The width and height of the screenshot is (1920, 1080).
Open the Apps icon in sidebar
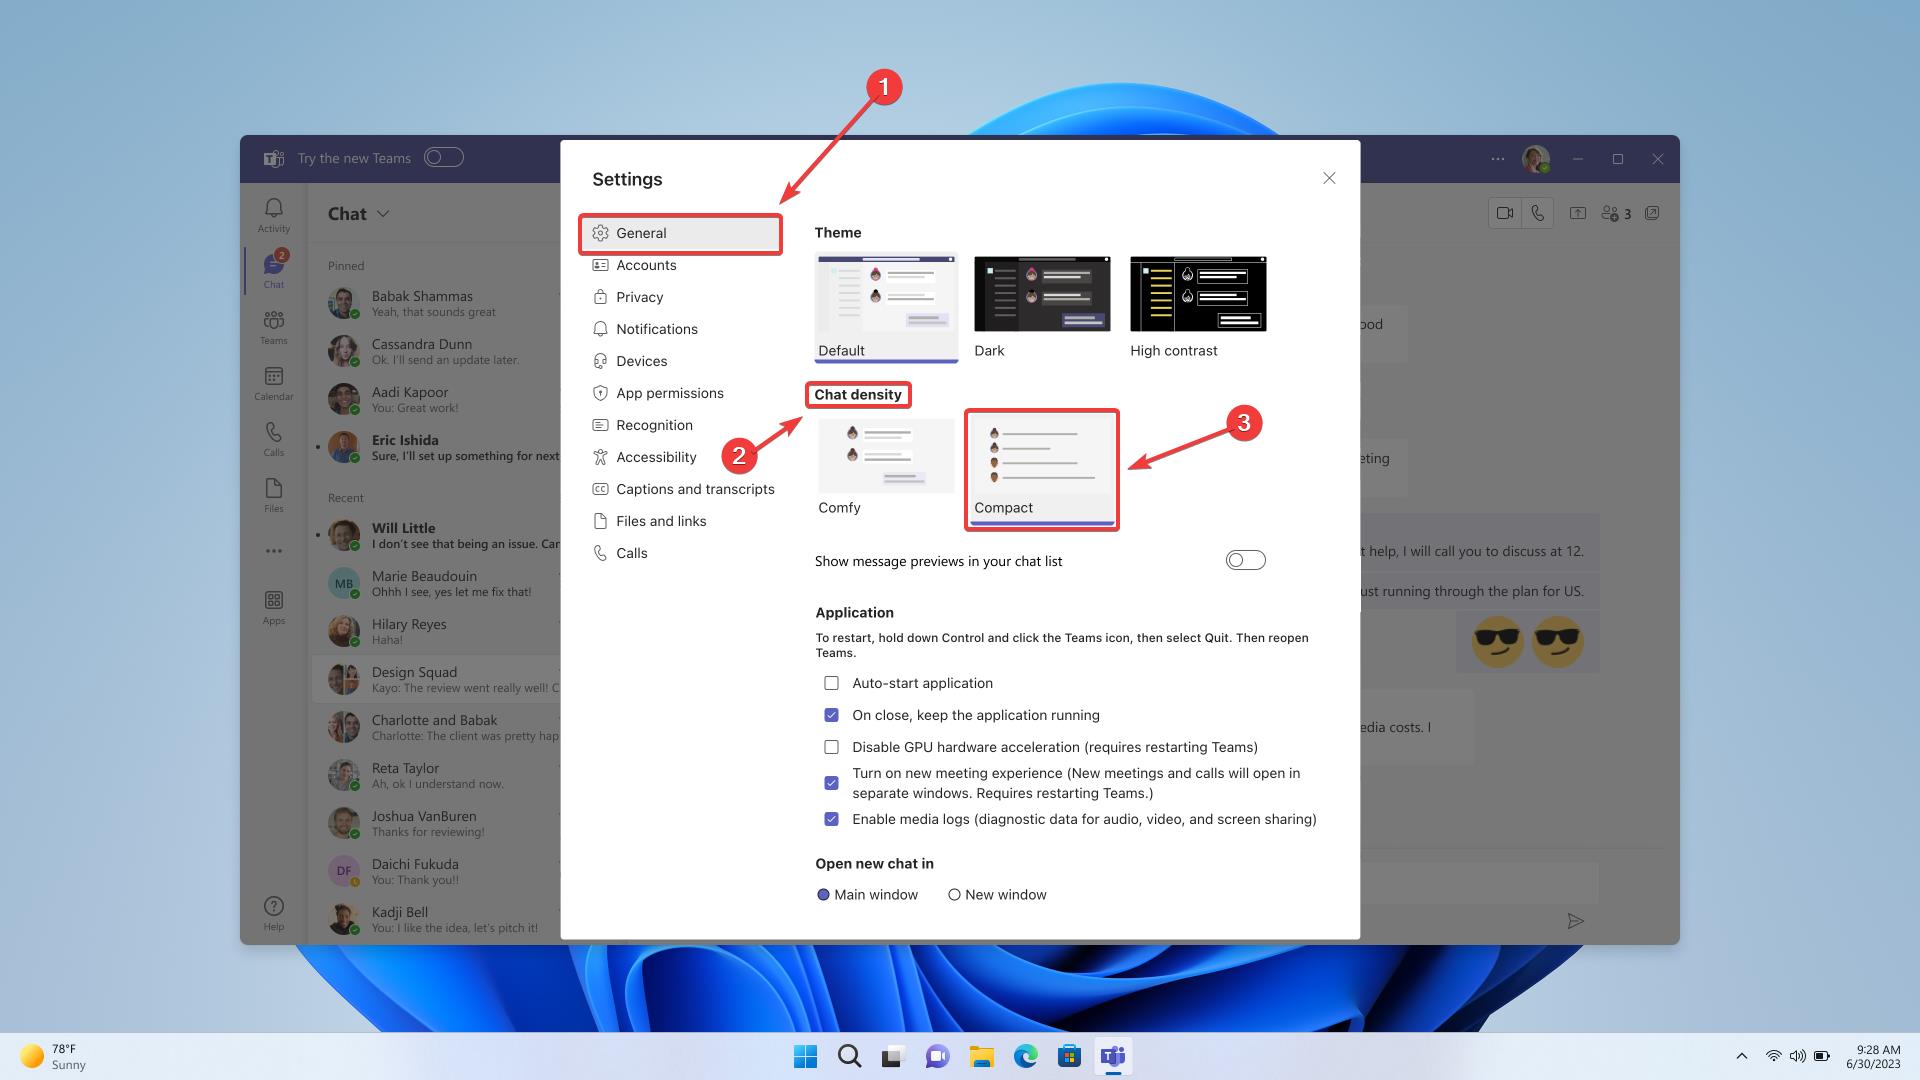pyautogui.click(x=273, y=606)
